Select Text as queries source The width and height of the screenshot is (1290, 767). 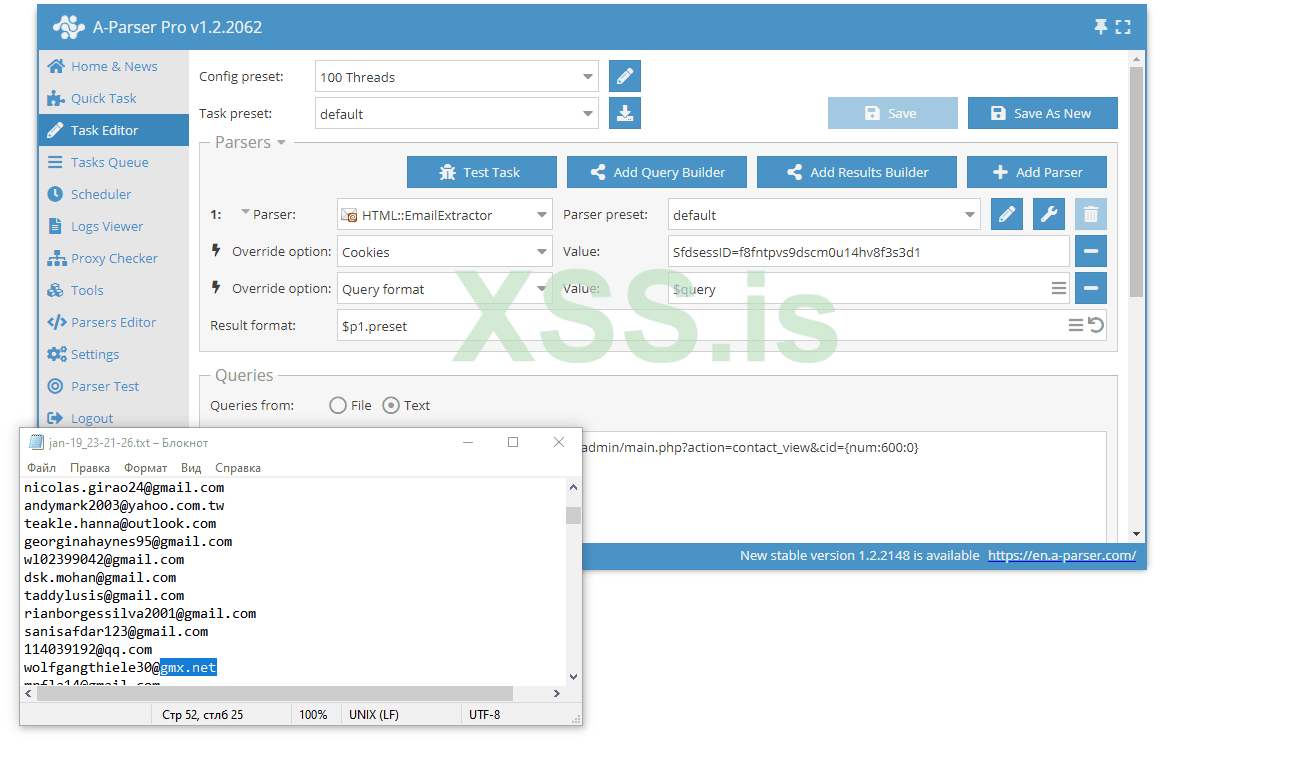coord(392,405)
